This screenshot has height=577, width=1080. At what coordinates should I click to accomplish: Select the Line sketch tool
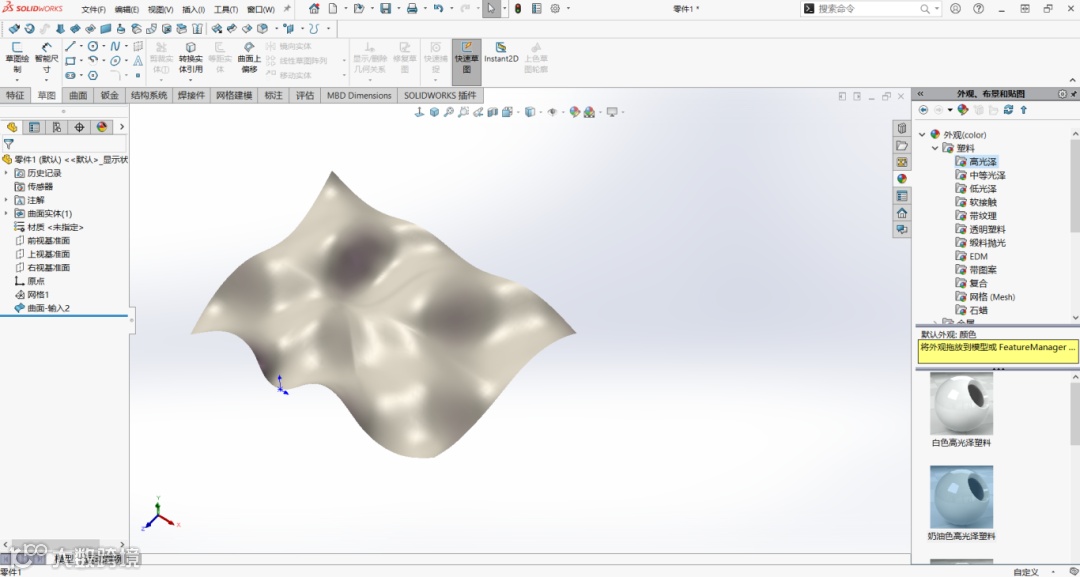[70, 46]
